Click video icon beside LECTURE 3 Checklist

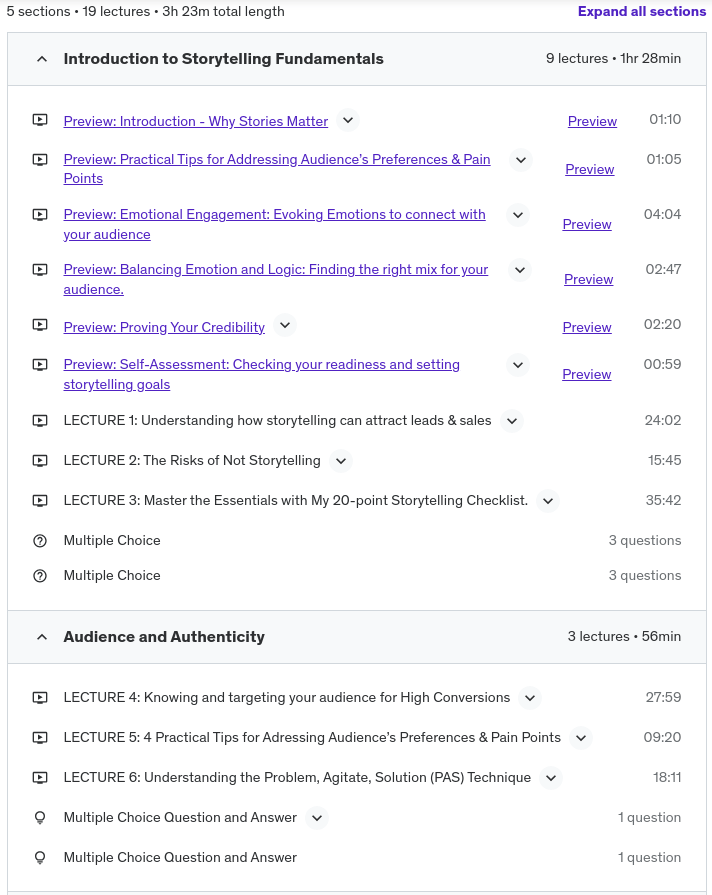(x=40, y=501)
